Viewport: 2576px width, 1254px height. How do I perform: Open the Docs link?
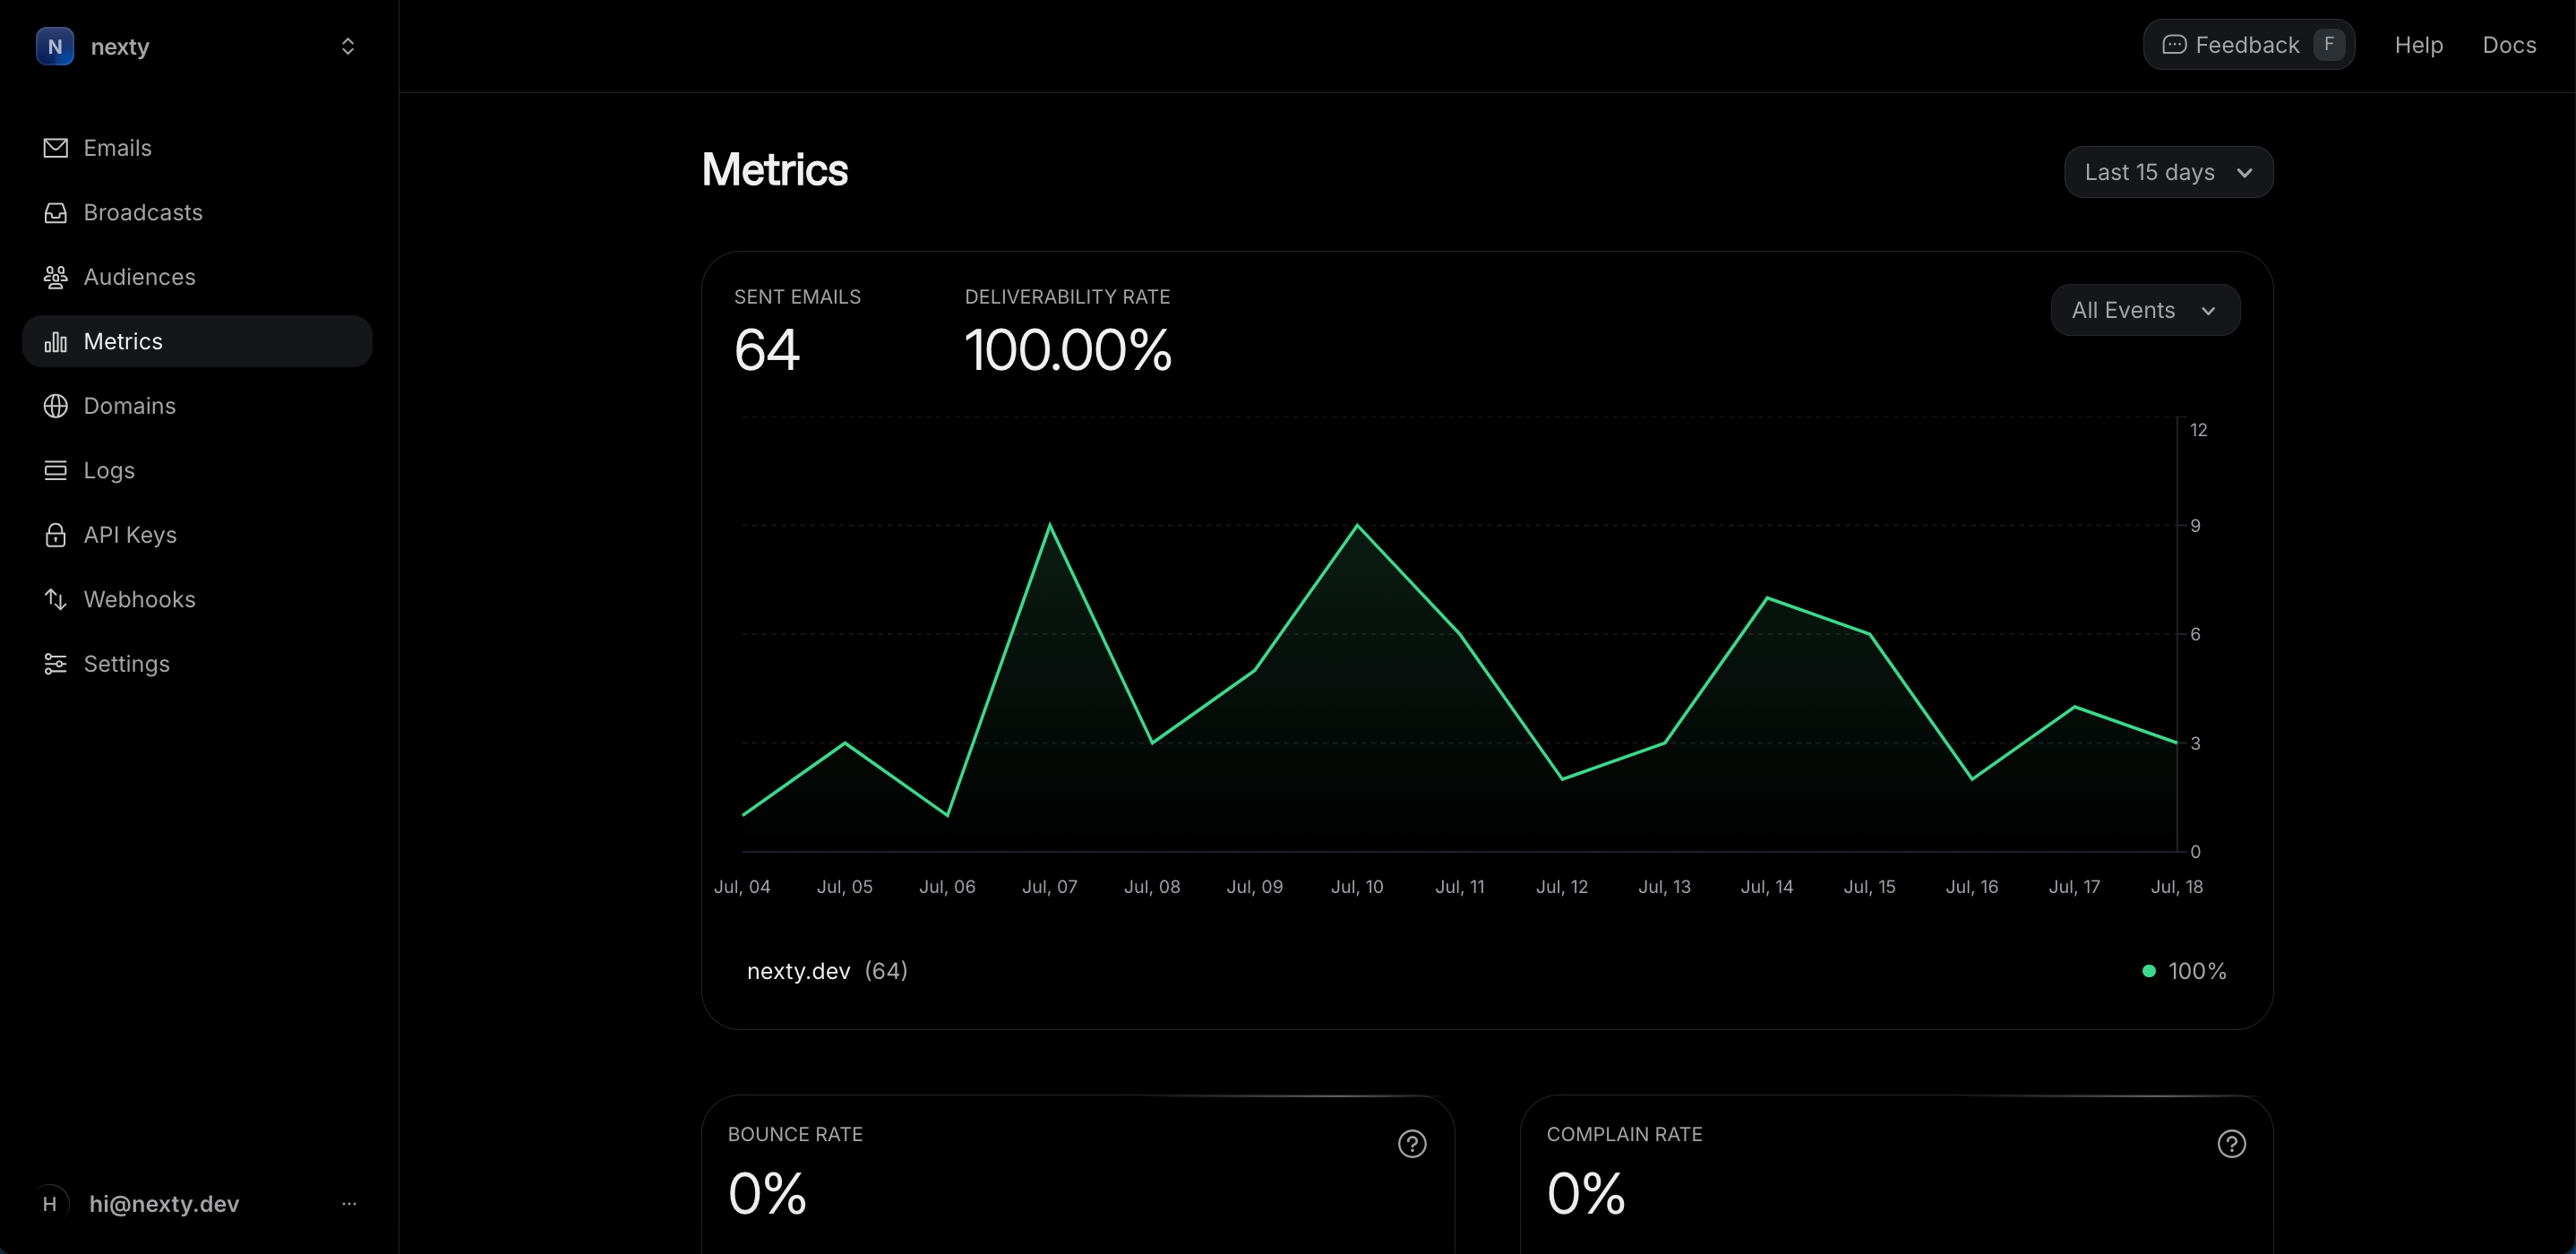pyautogui.click(x=2508, y=45)
